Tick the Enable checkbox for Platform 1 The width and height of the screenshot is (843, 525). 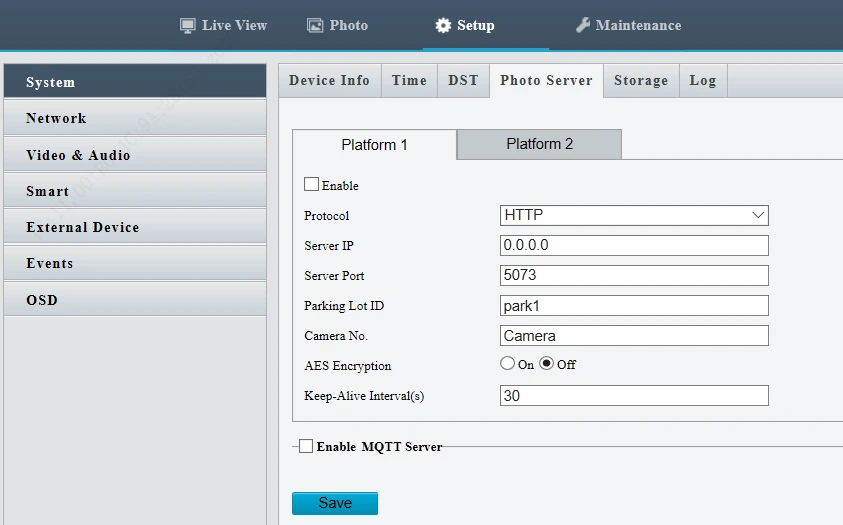point(311,185)
